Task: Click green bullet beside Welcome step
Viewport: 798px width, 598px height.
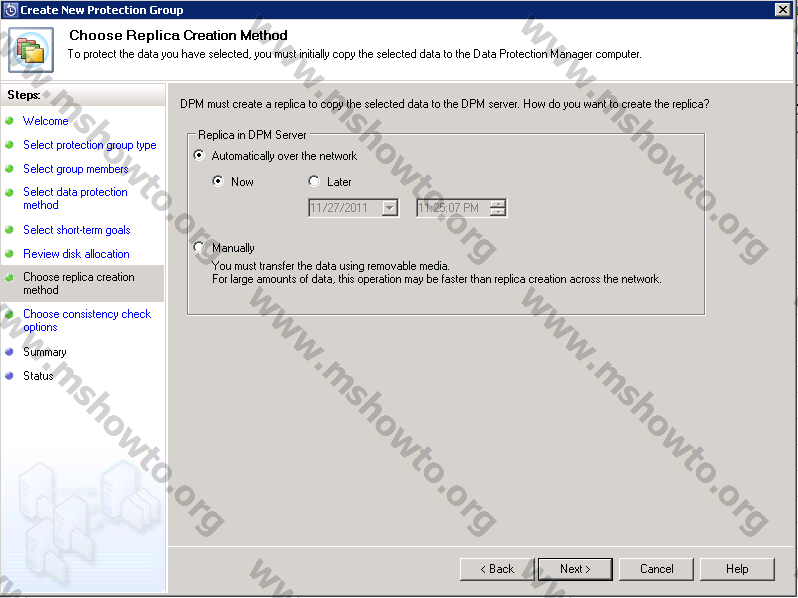Action: pos(10,121)
